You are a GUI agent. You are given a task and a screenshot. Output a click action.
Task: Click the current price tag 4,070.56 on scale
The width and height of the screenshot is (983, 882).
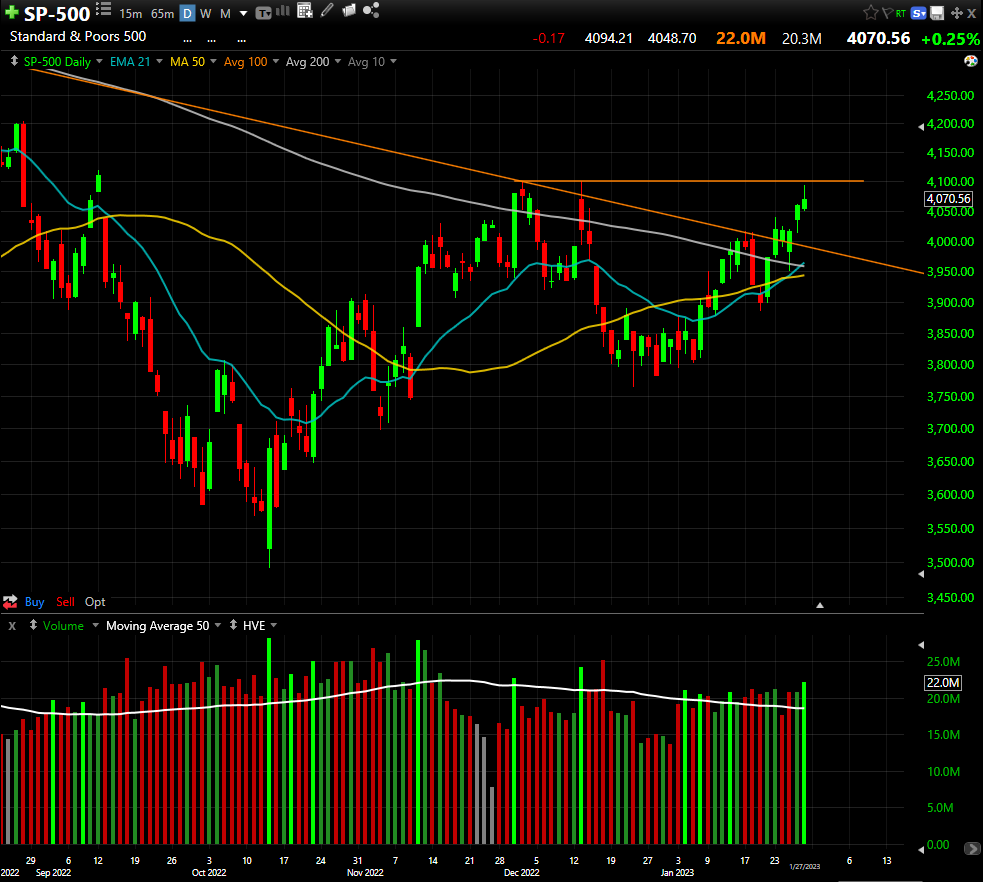(x=949, y=199)
